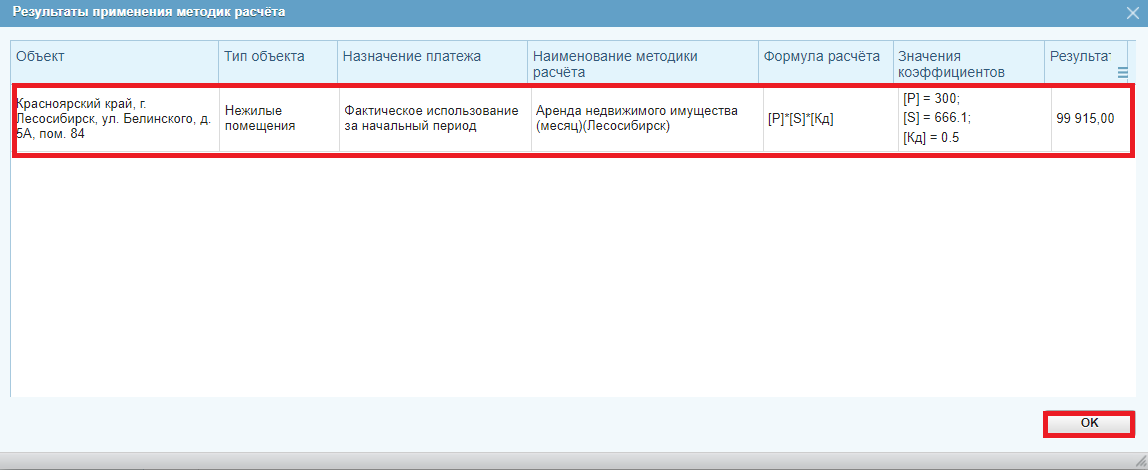
Task: Select the Аренда недвижимого имущества cell
Action: pyautogui.click(x=646, y=118)
